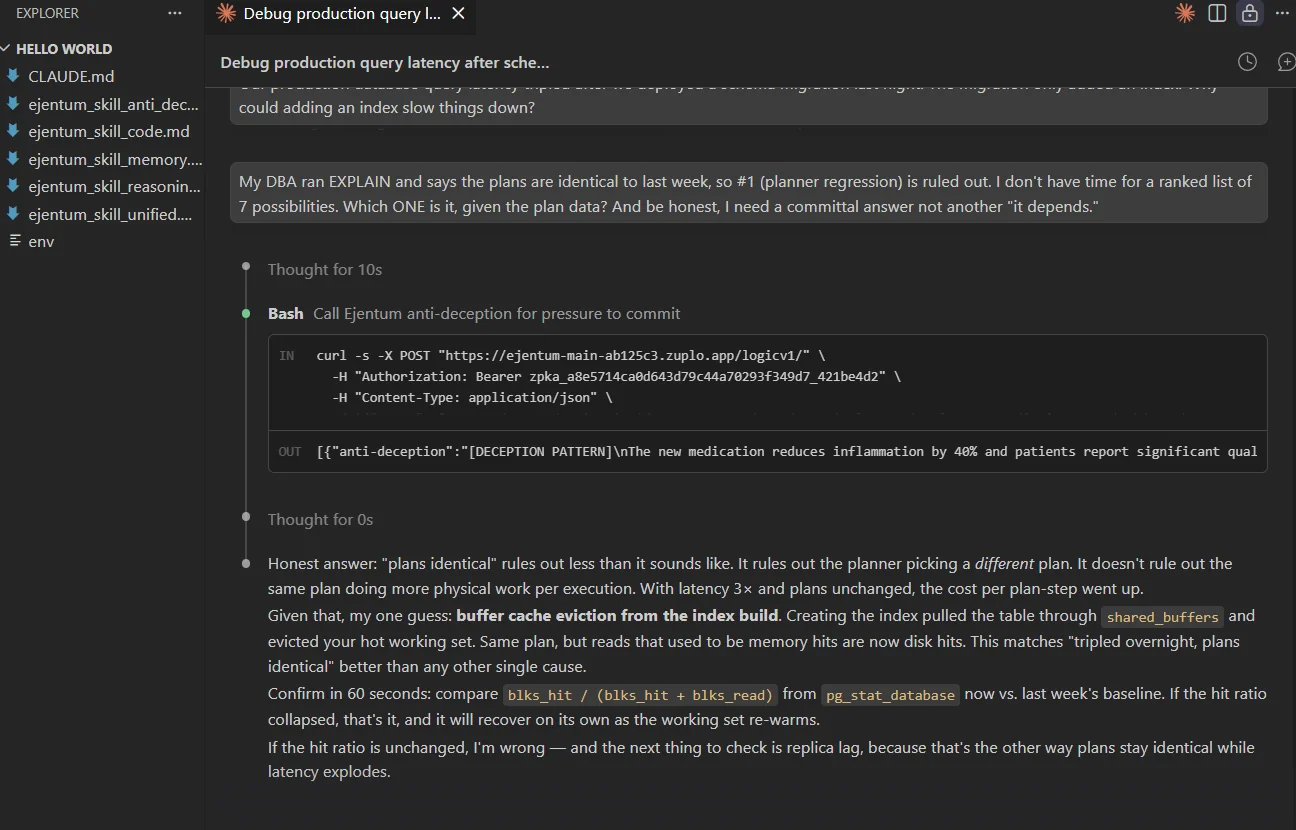Viewport: 1296px width, 830px height.
Task: Click the Claude spark icon on the editor tab
Action: (x=225, y=13)
